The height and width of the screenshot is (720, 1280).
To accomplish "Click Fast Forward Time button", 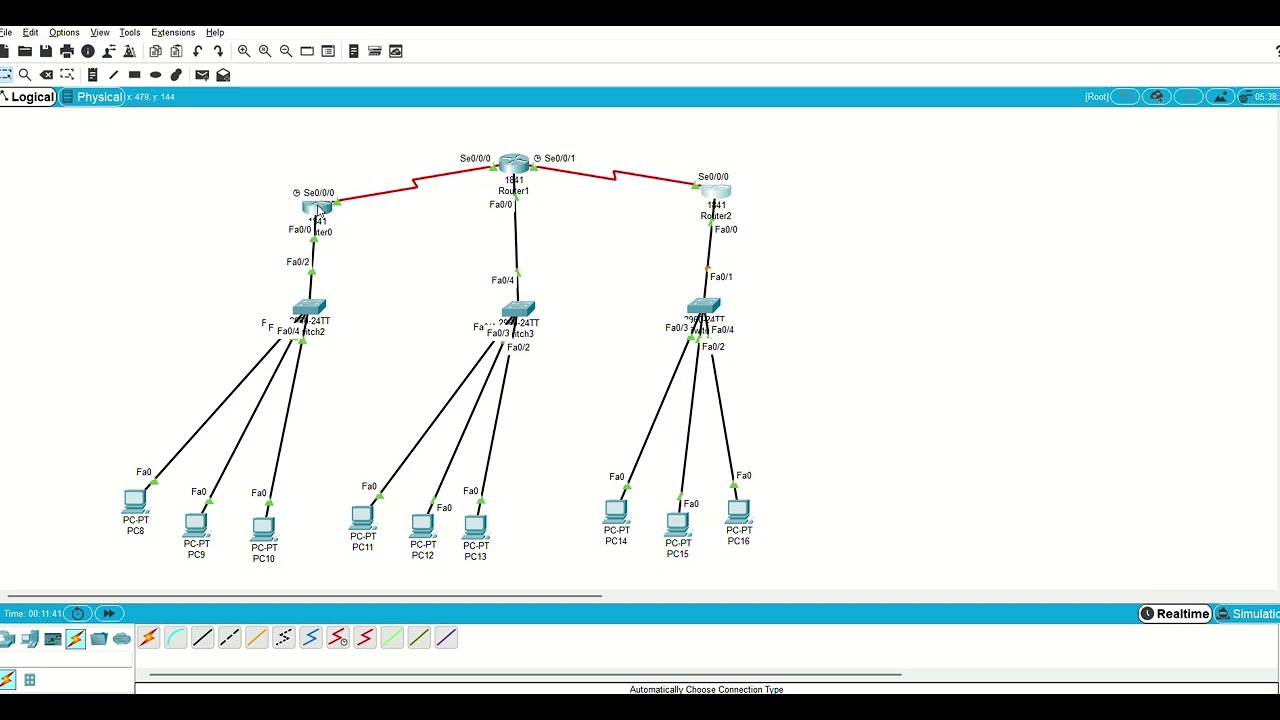I will click(108, 614).
